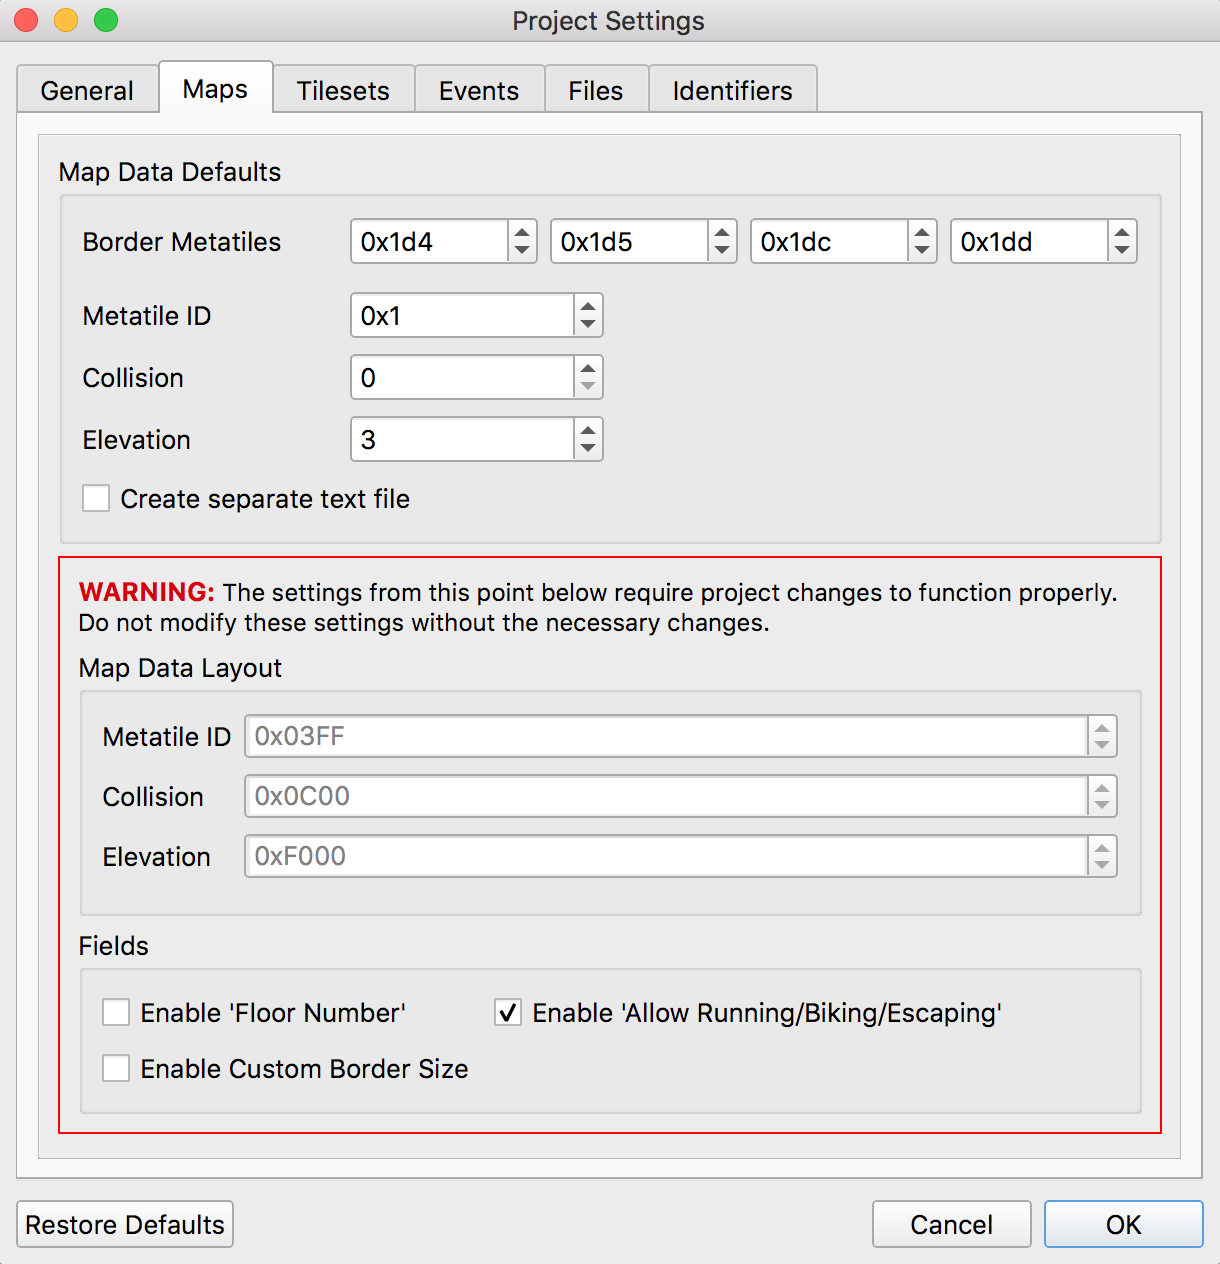Decrease the default Metatile ID spinner
Screen dimensions: 1220x1264
tap(588, 325)
